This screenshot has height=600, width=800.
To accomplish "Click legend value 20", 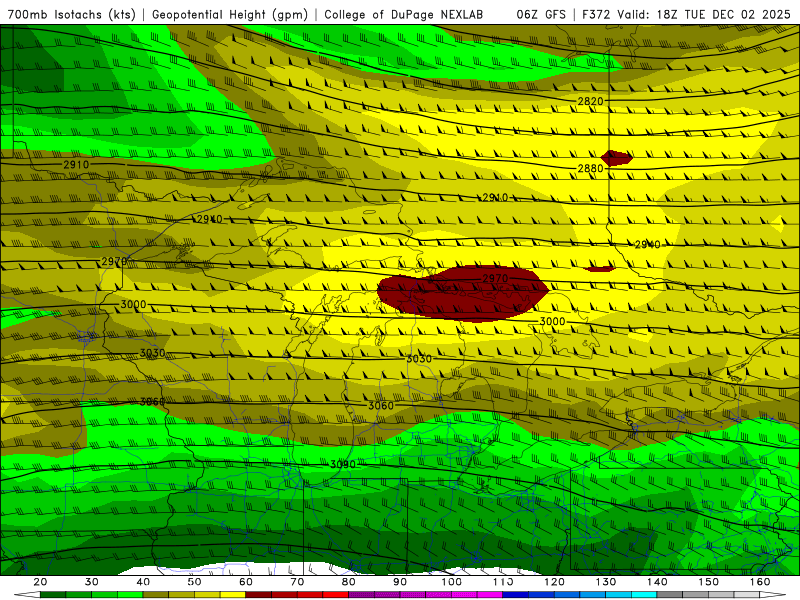I will [40, 582].
